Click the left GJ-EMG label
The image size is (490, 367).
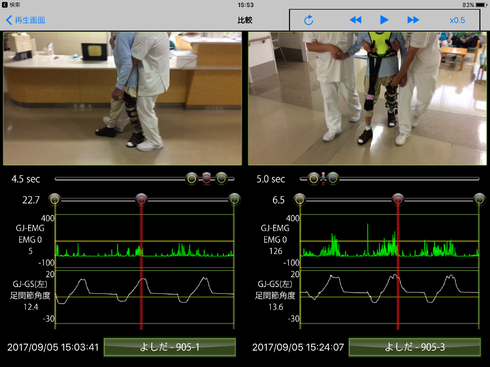(x=30, y=228)
